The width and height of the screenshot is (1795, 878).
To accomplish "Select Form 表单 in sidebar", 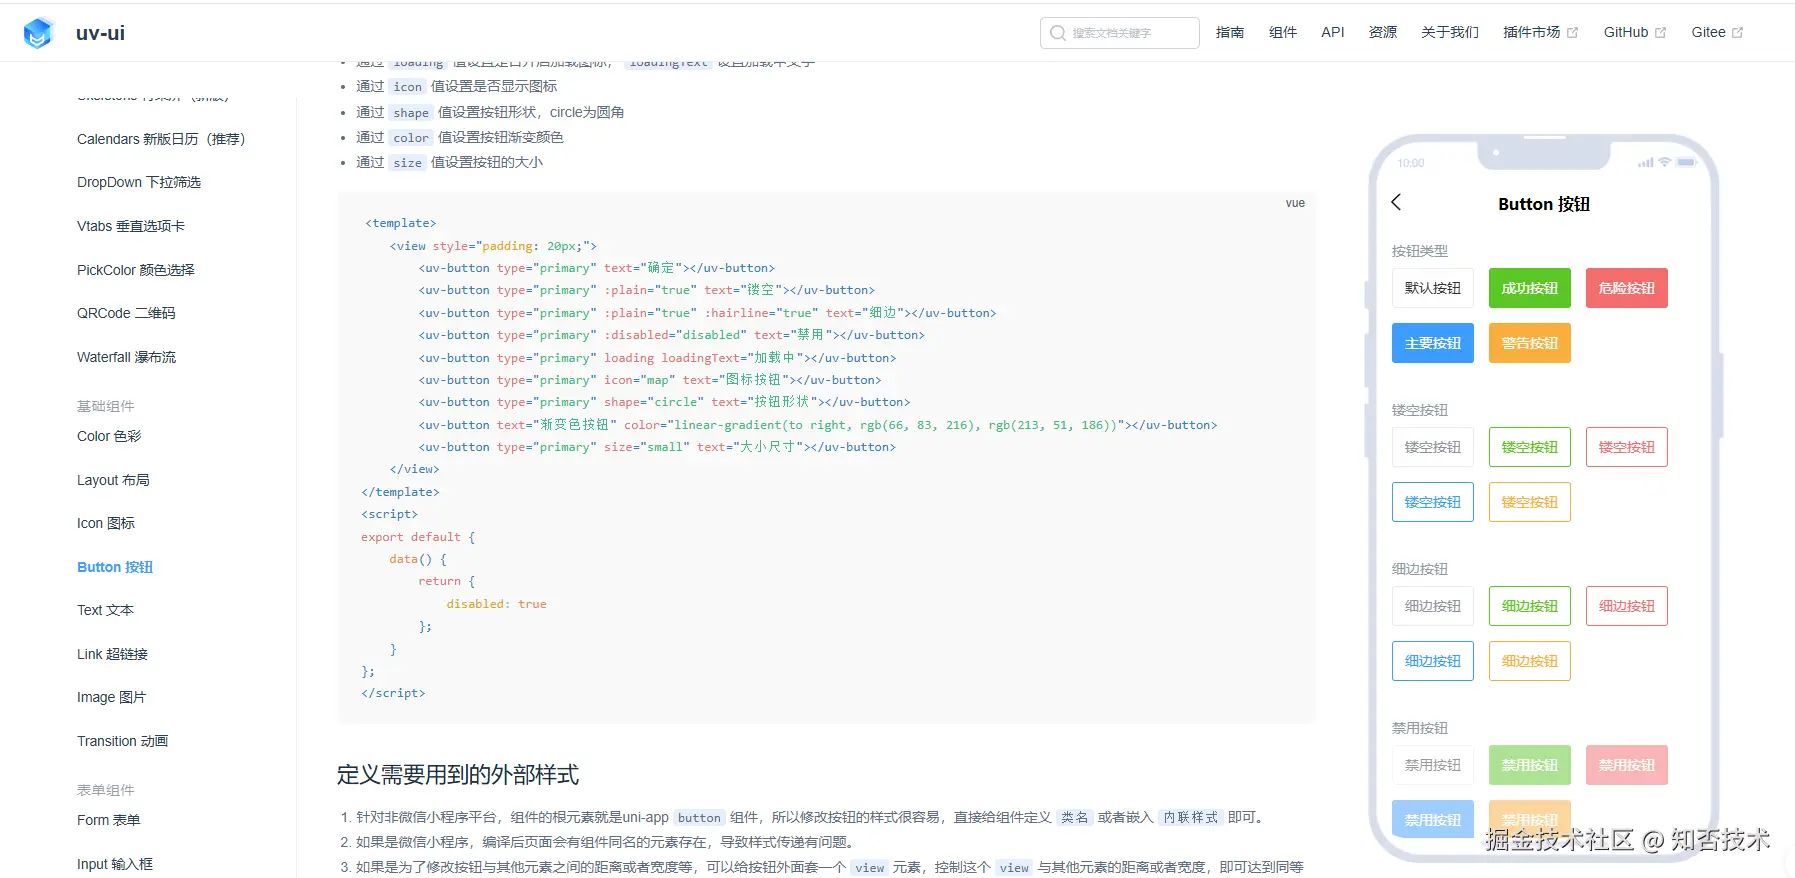I will [108, 820].
